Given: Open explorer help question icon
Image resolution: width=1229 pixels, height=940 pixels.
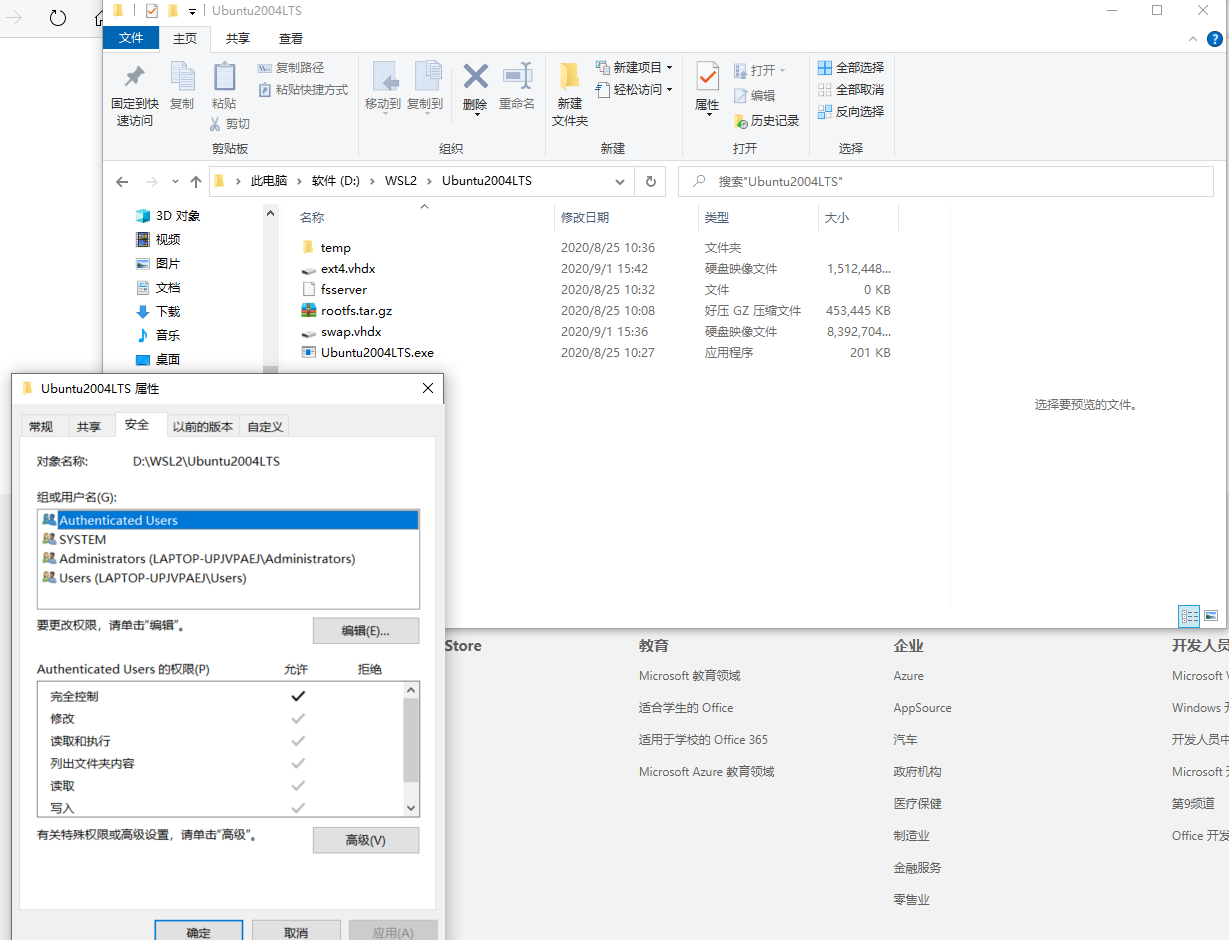Looking at the screenshot, I should [1214, 39].
